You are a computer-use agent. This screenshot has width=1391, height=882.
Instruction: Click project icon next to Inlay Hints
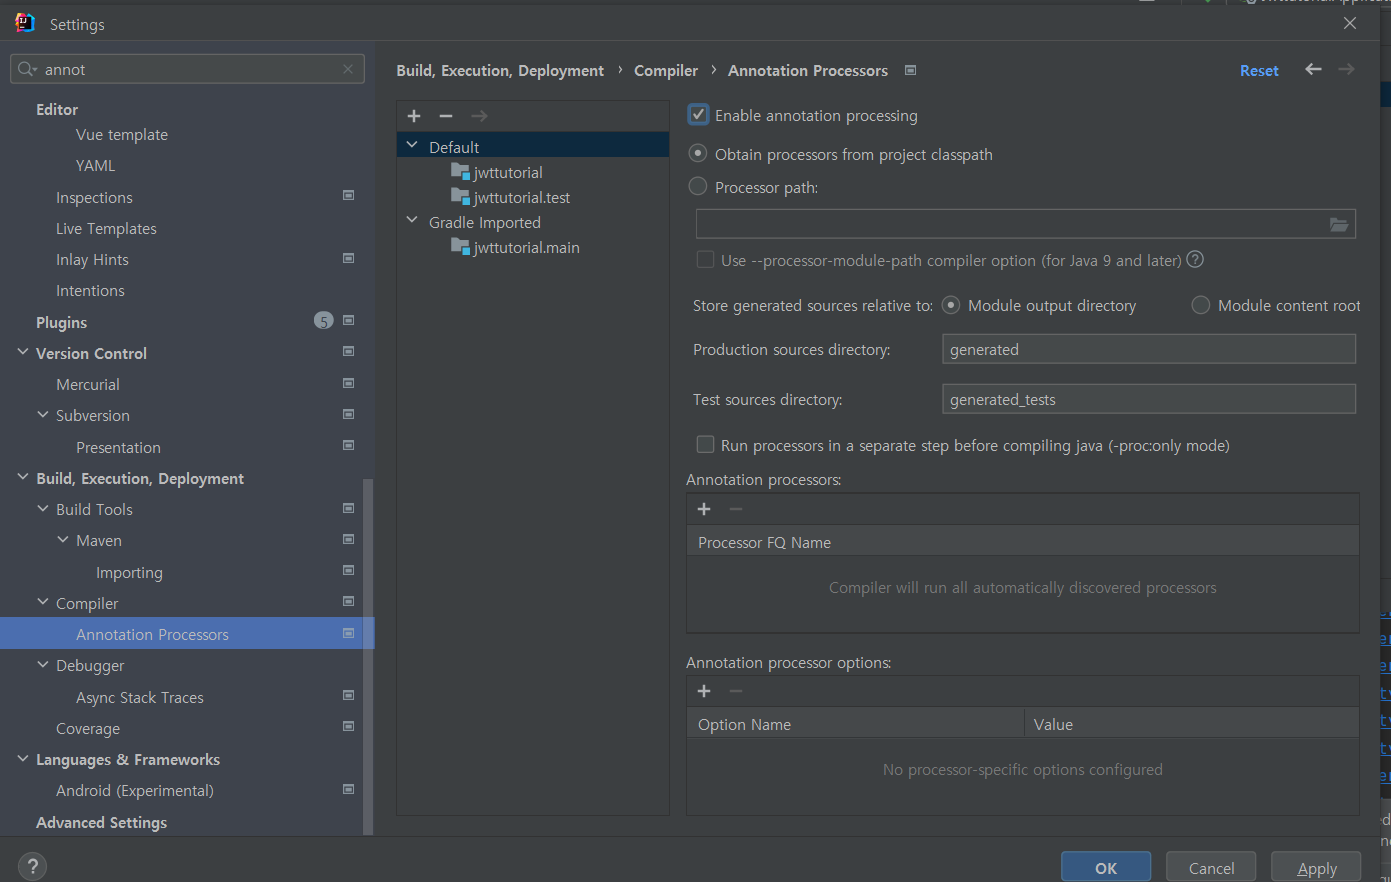[x=348, y=258]
